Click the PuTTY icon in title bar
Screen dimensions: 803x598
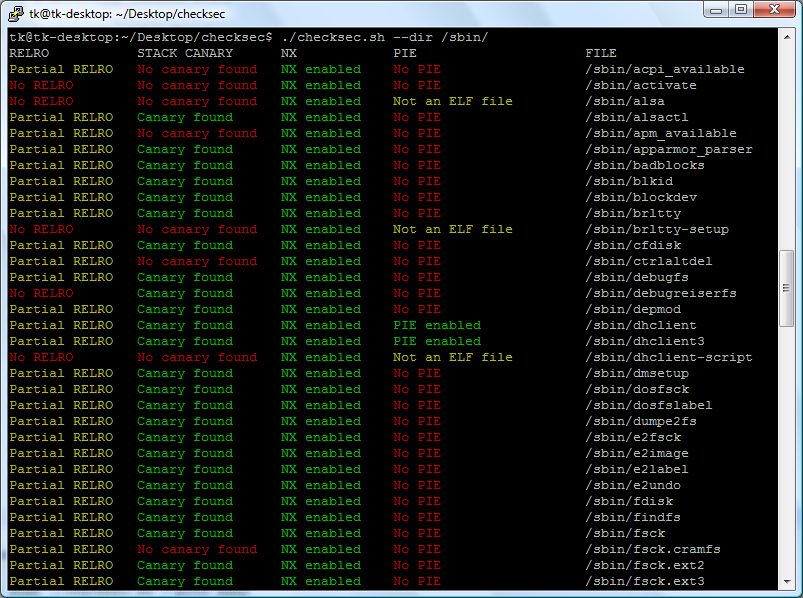click(x=16, y=13)
